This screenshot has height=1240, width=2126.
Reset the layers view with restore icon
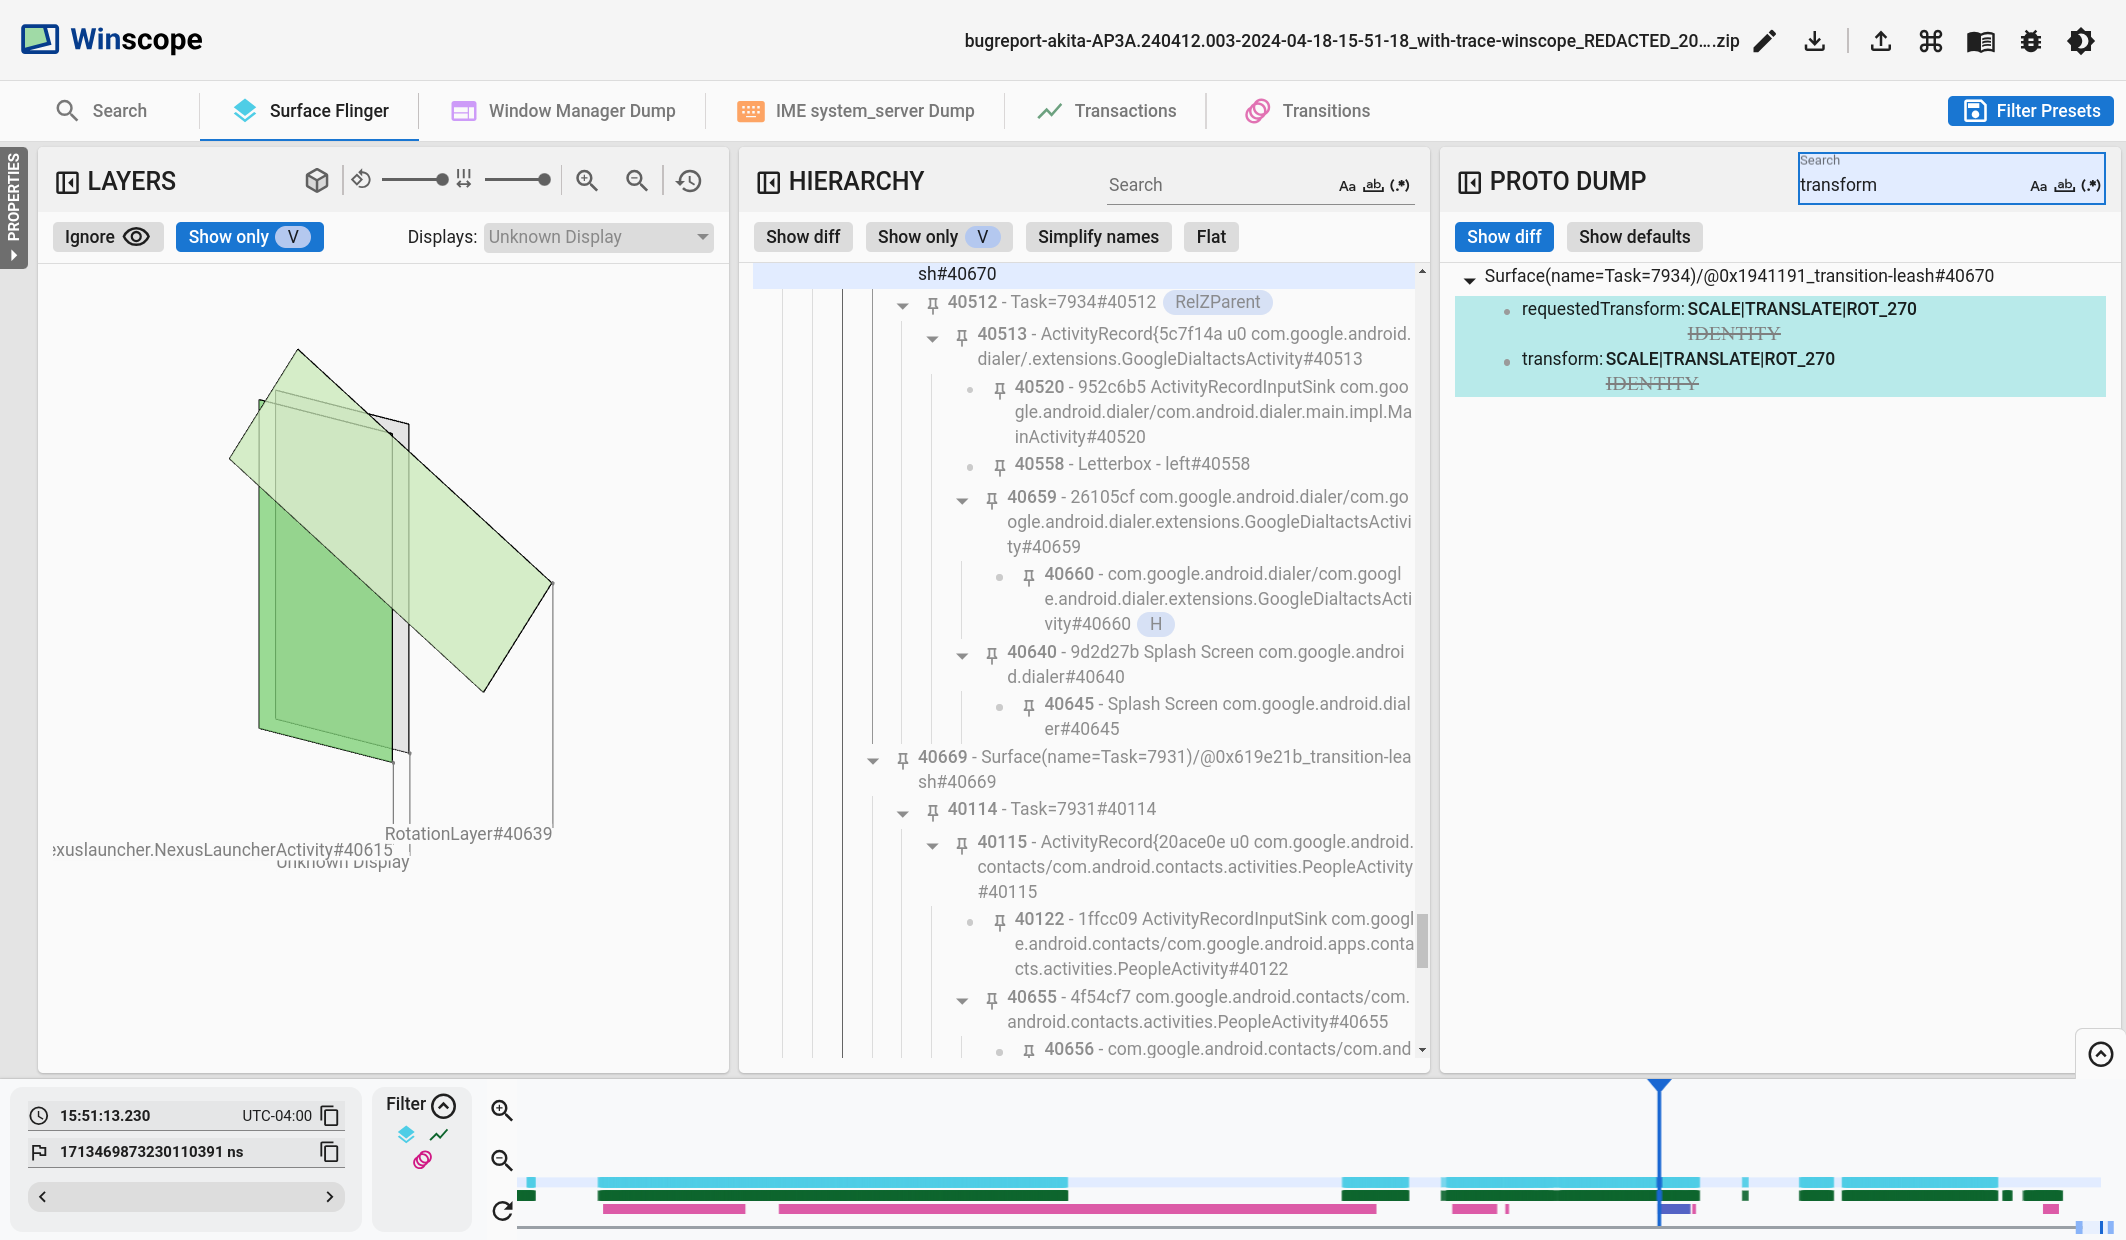[x=689, y=181]
